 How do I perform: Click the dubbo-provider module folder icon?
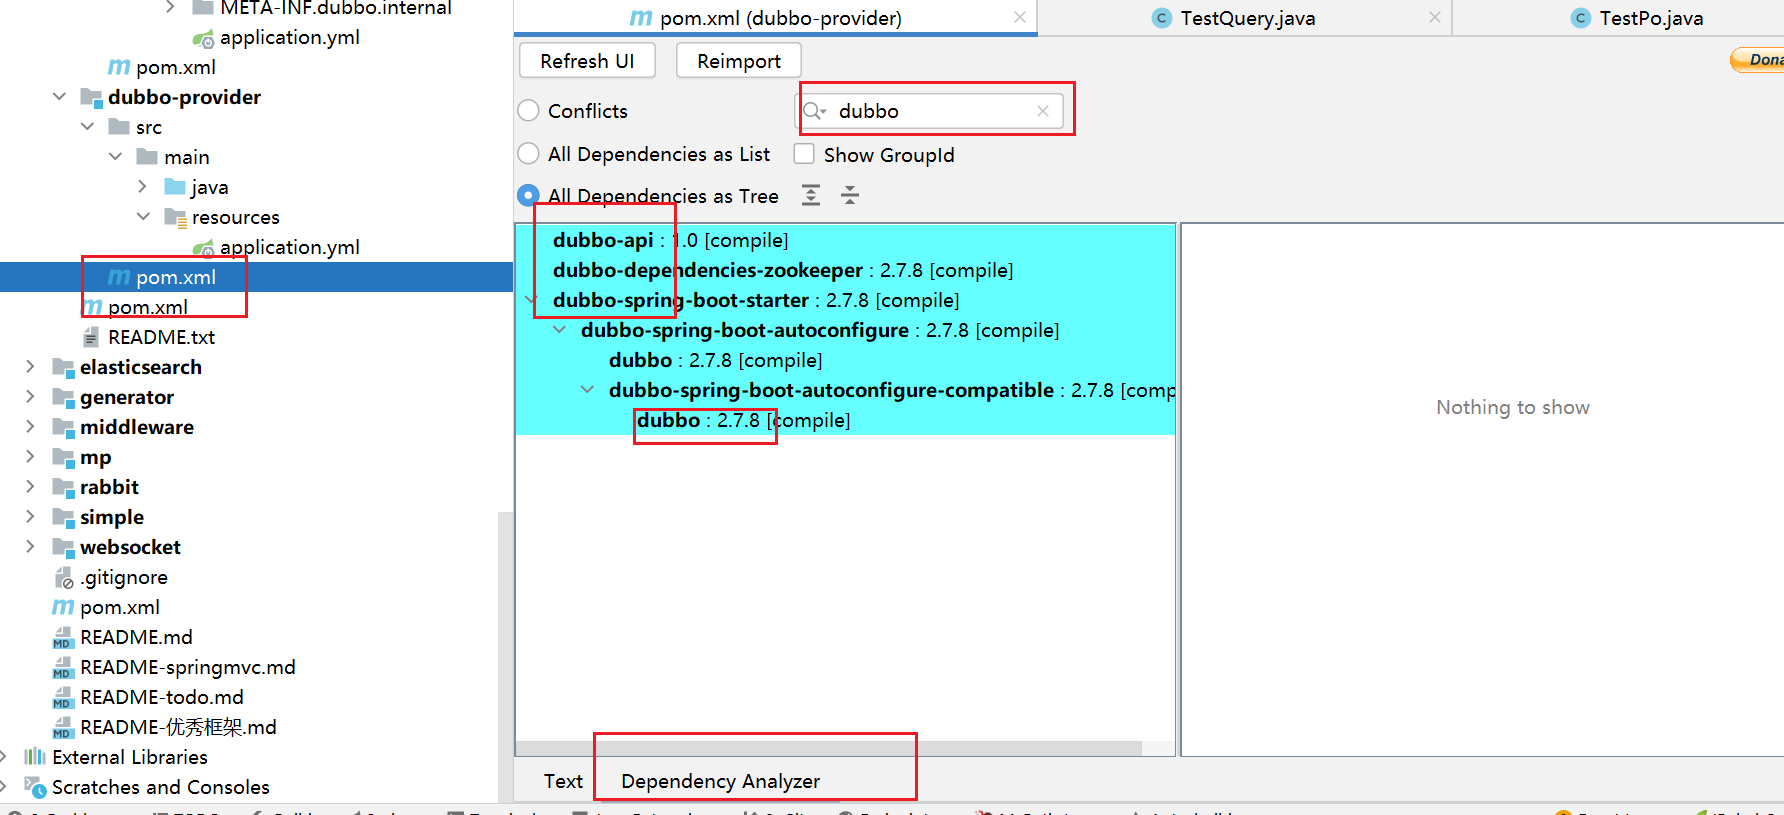(x=91, y=97)
